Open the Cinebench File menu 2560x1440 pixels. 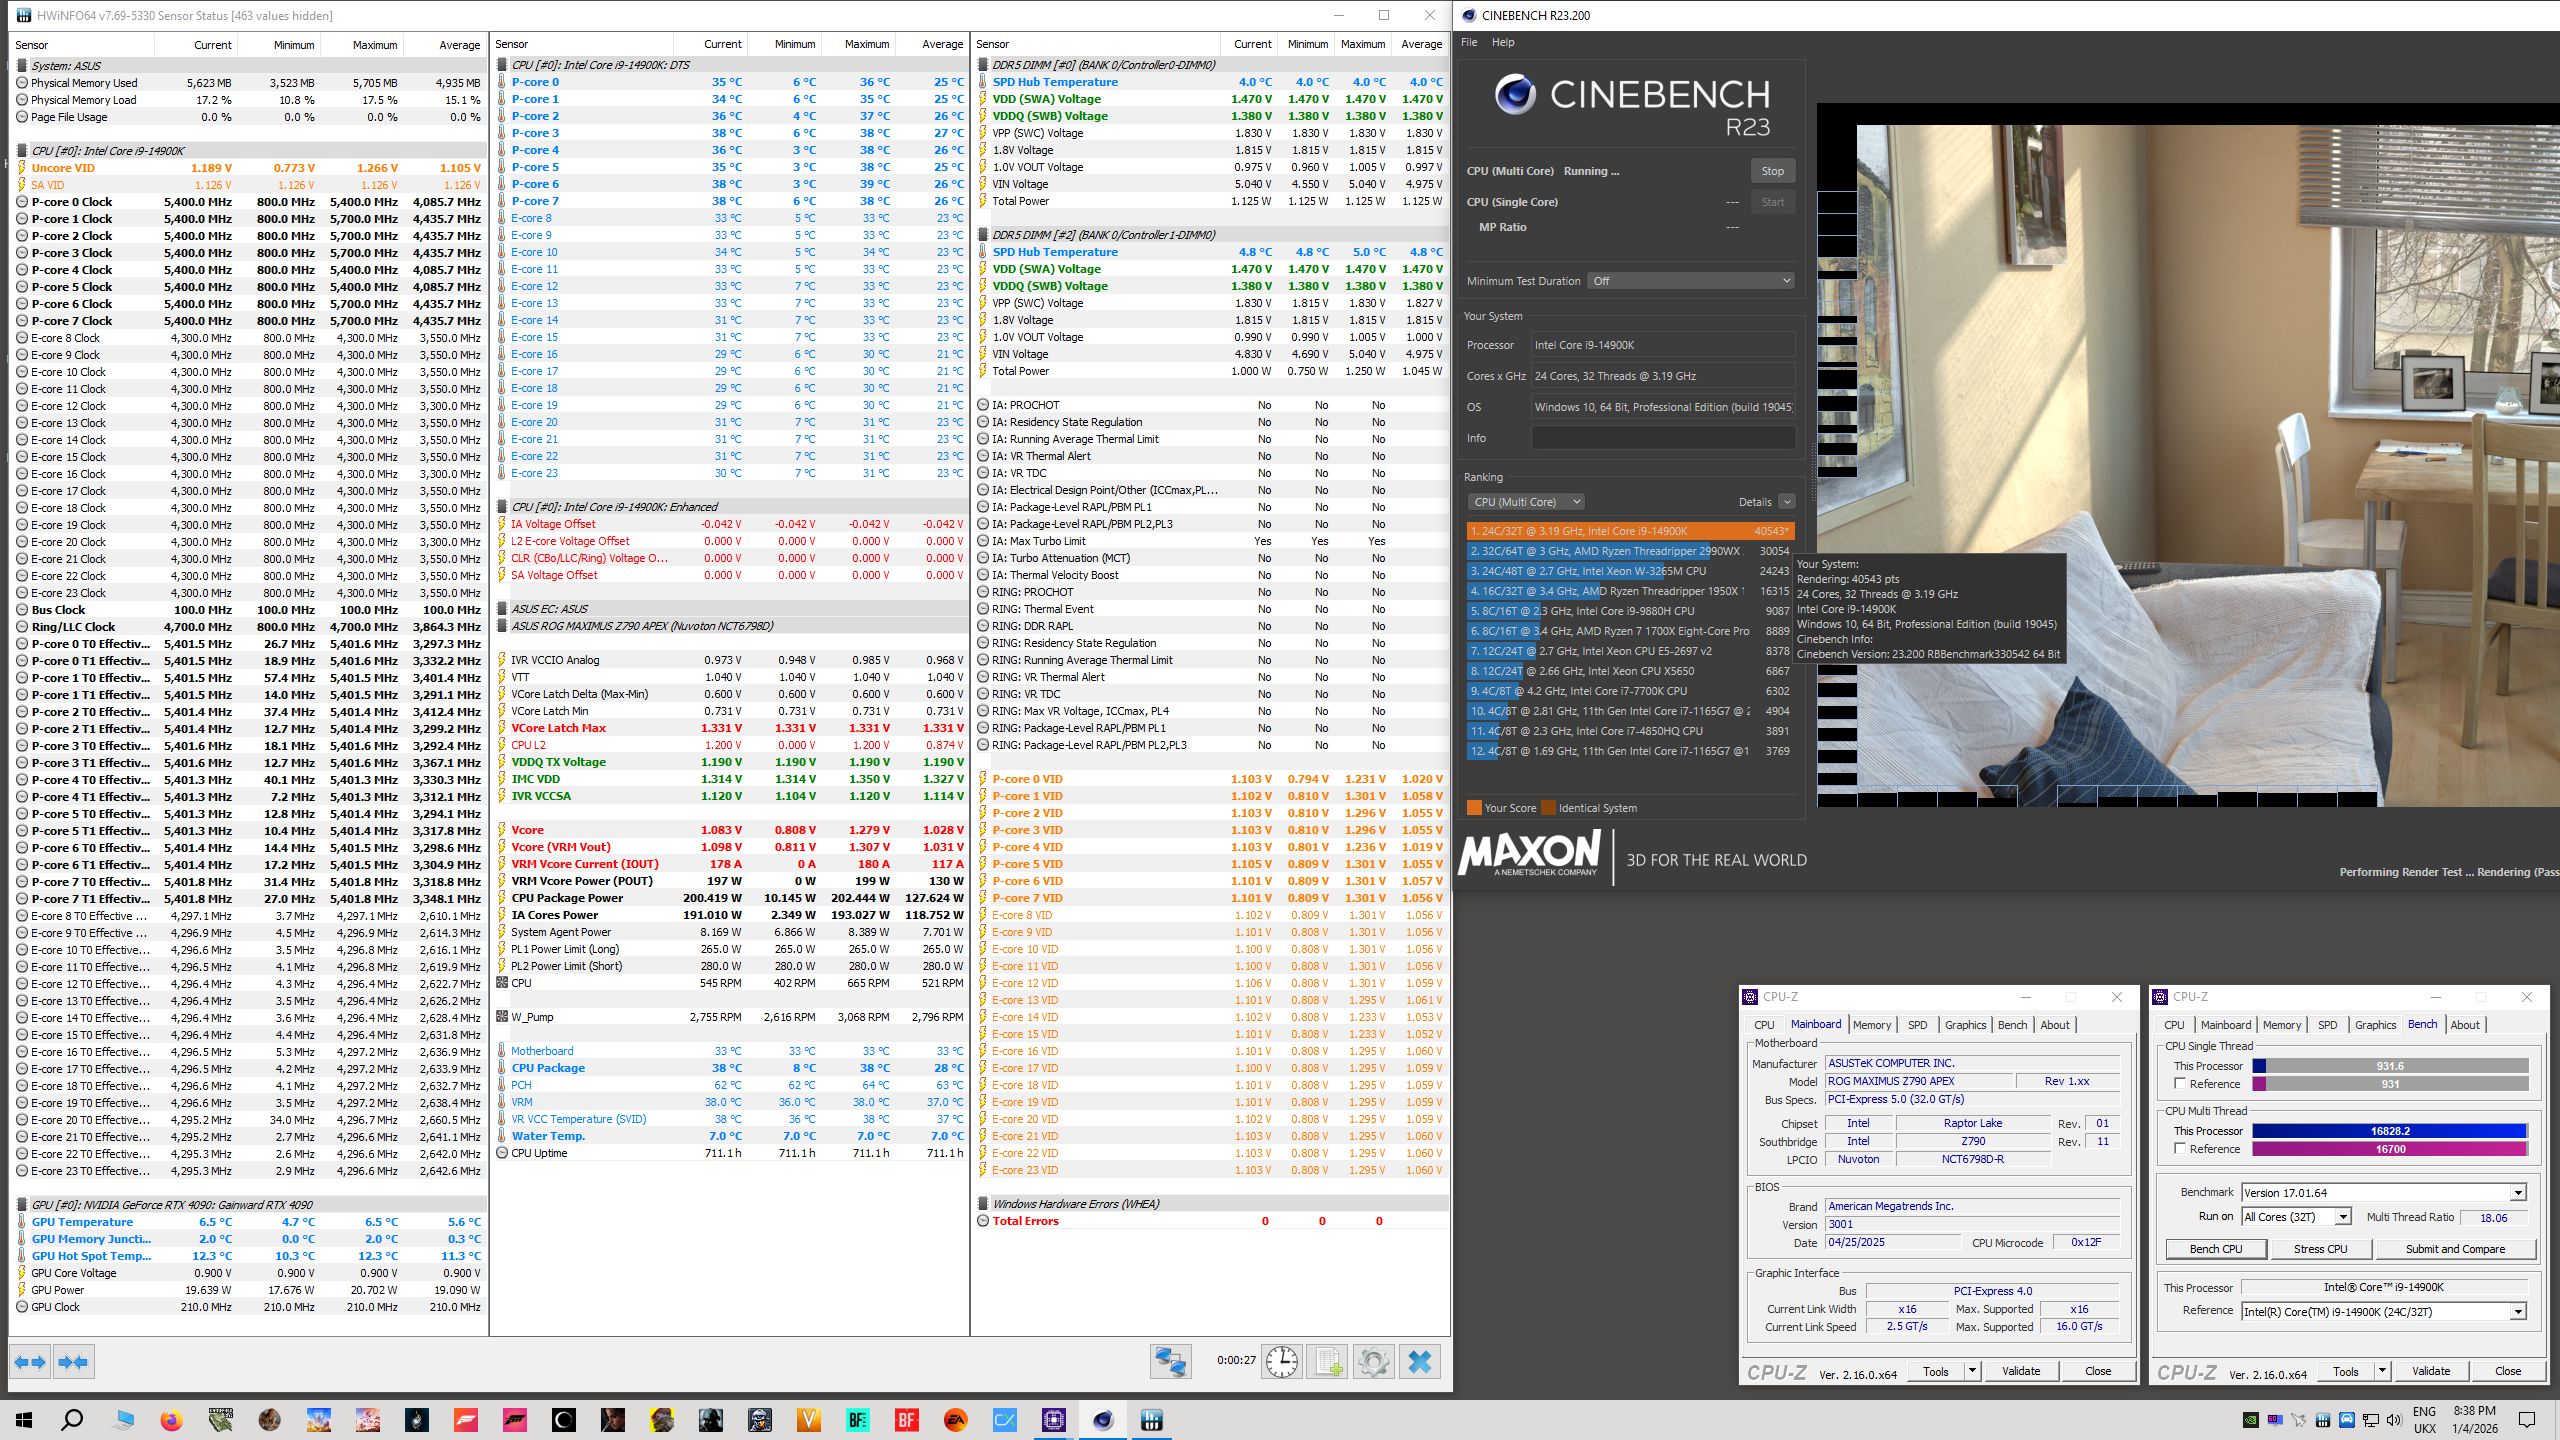tap(1468, 42)
